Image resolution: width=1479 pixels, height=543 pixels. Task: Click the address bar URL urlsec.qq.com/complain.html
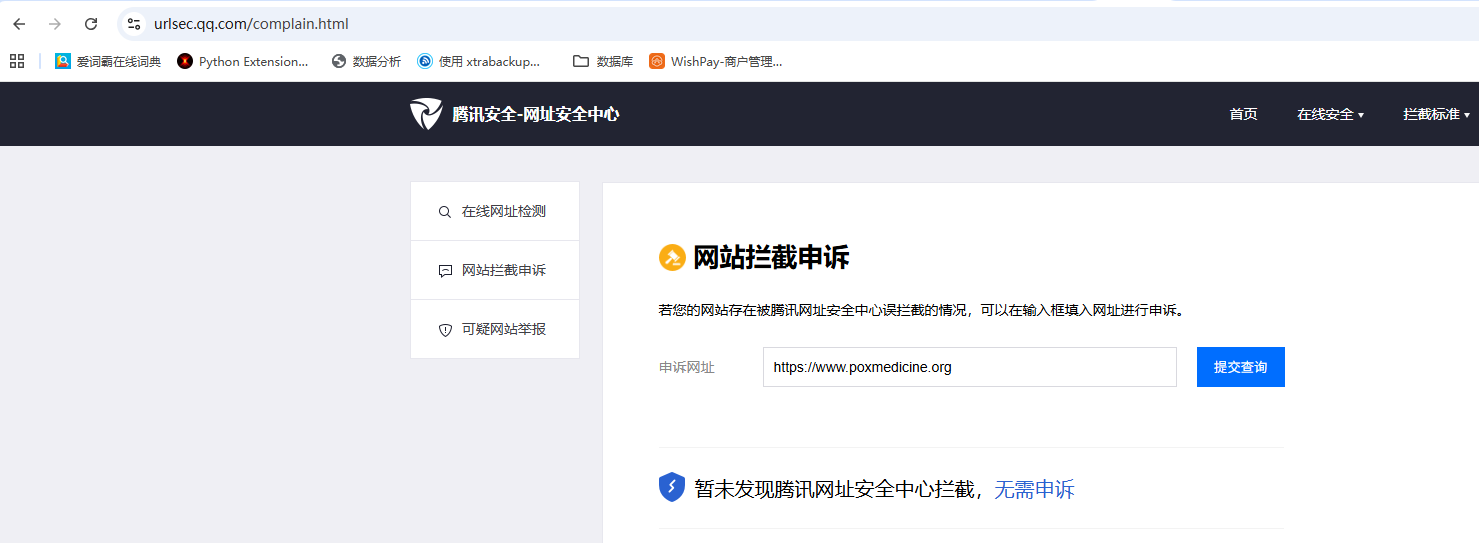pyautogui.click(x=251, y=23)
